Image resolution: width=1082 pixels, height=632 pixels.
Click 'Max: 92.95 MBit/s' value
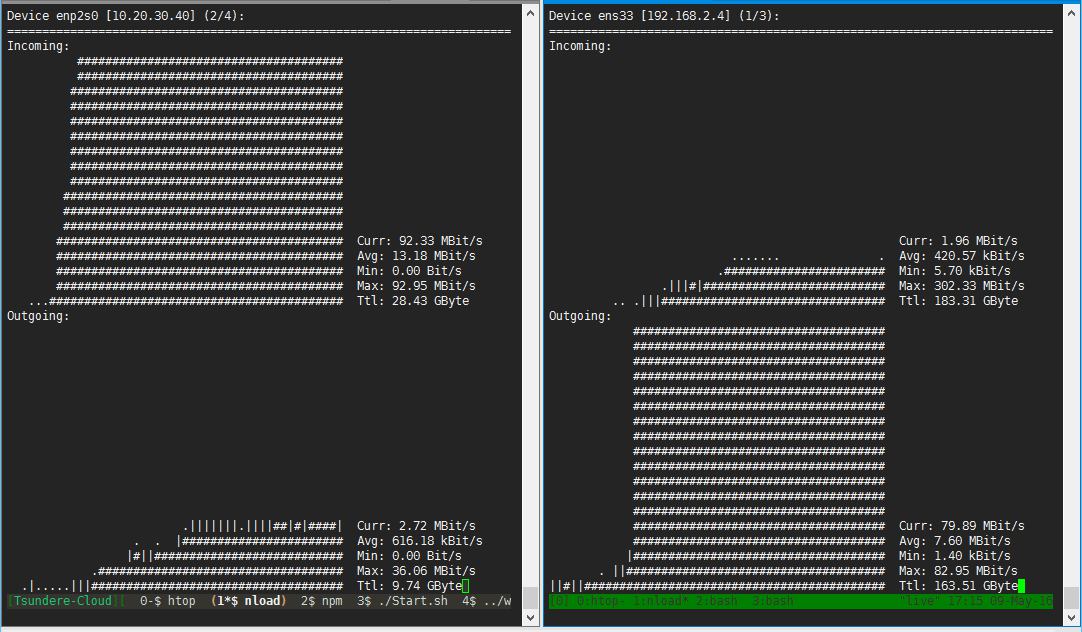point(416,286)
